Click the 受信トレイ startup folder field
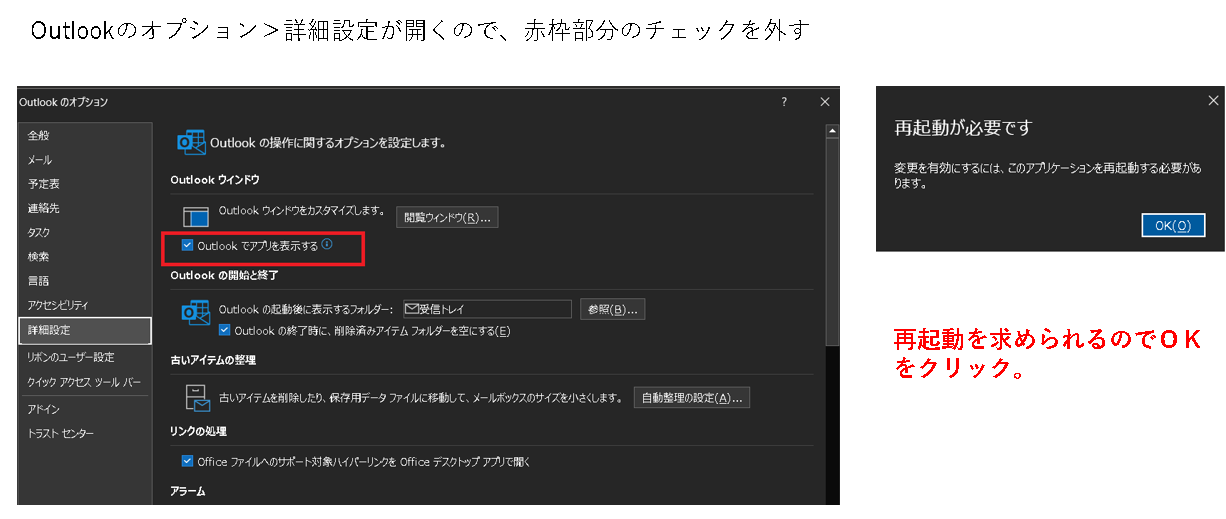The width and height of the screenshot is (1226, 519). point(486,309)
